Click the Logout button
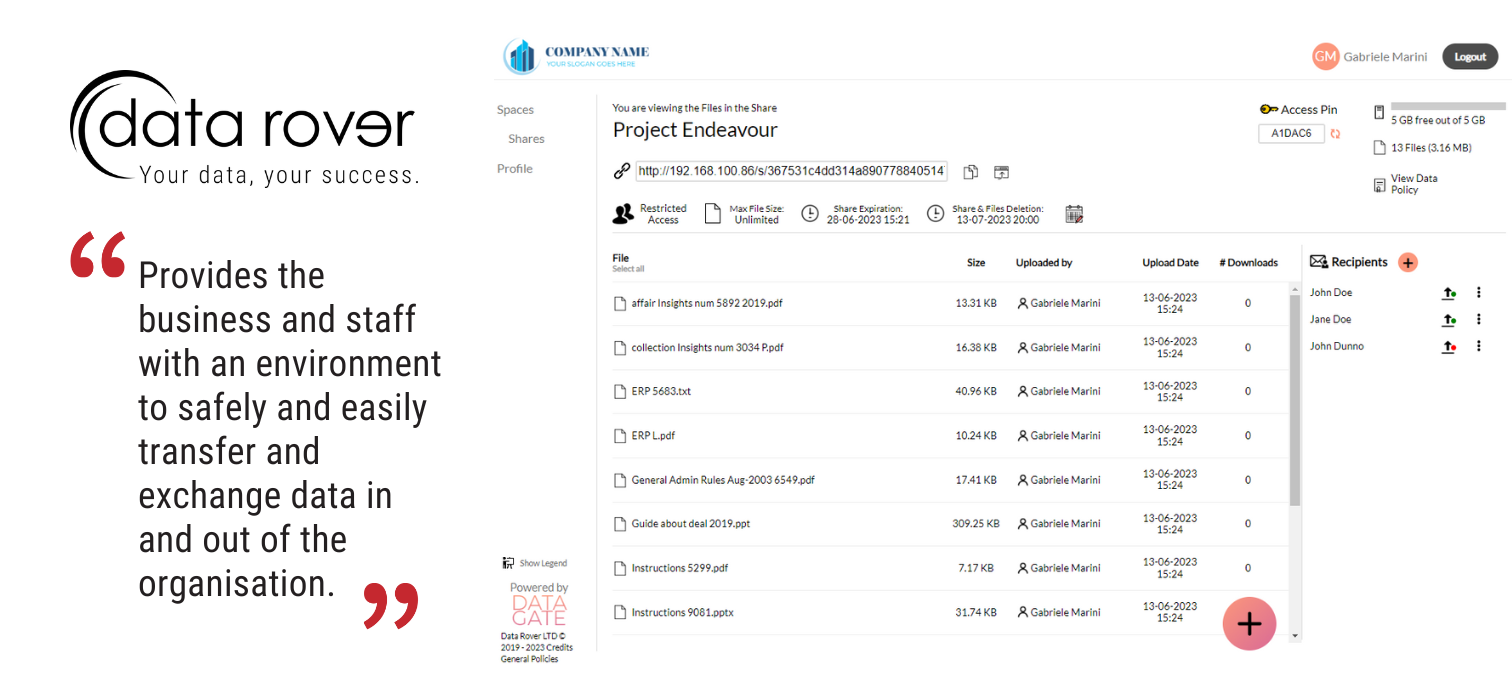1512x700 pixels. [x=1470, y=57]
